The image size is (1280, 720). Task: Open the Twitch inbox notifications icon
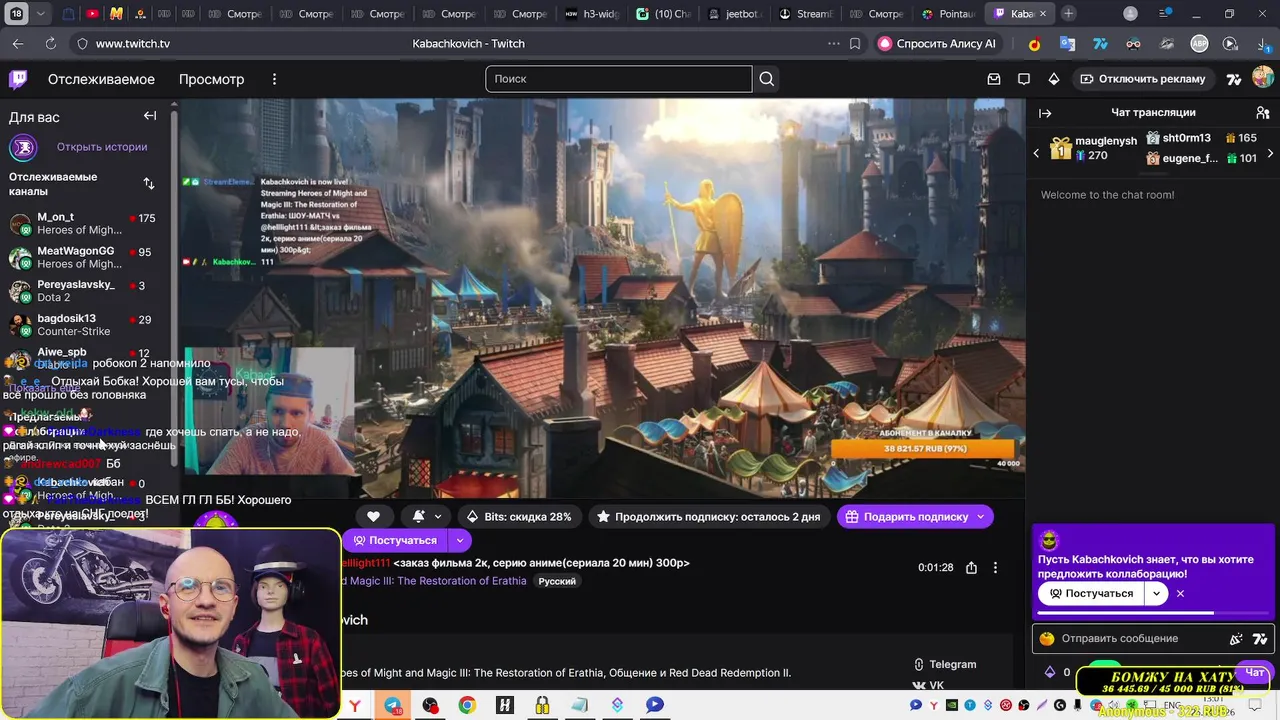tap(993, 79)
